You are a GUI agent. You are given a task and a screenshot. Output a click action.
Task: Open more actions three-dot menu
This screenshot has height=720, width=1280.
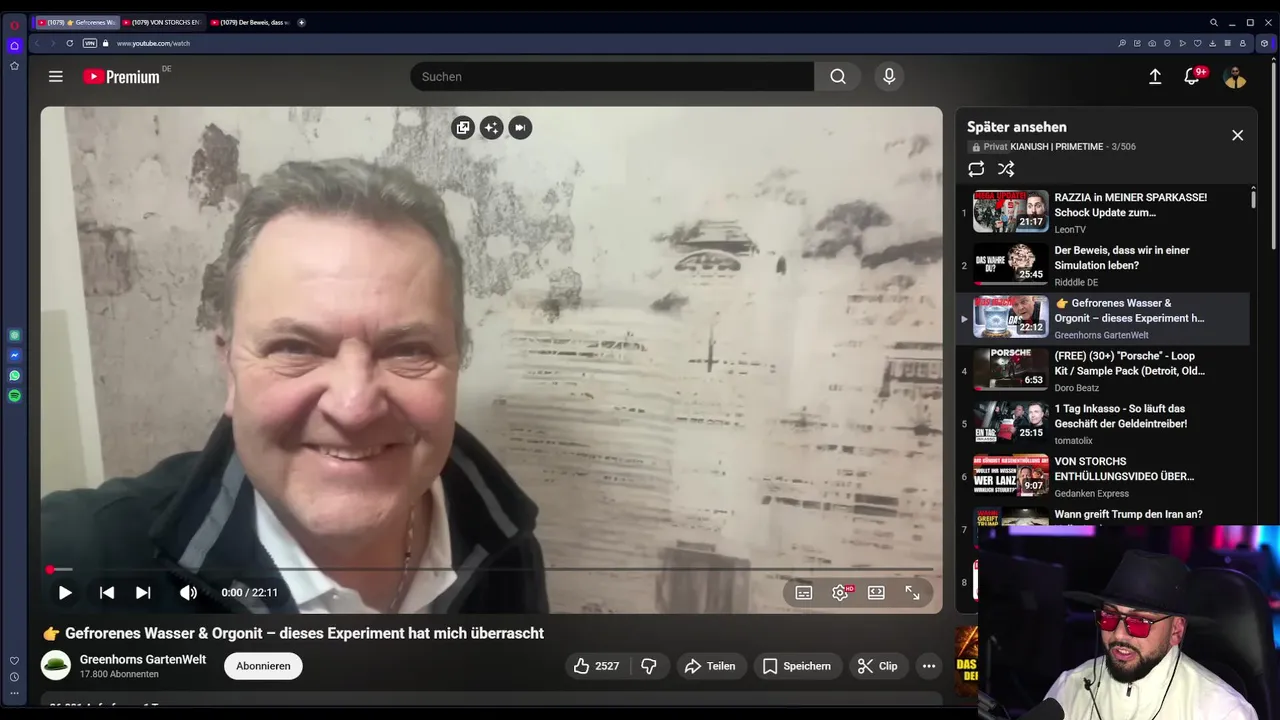(929, 666)
